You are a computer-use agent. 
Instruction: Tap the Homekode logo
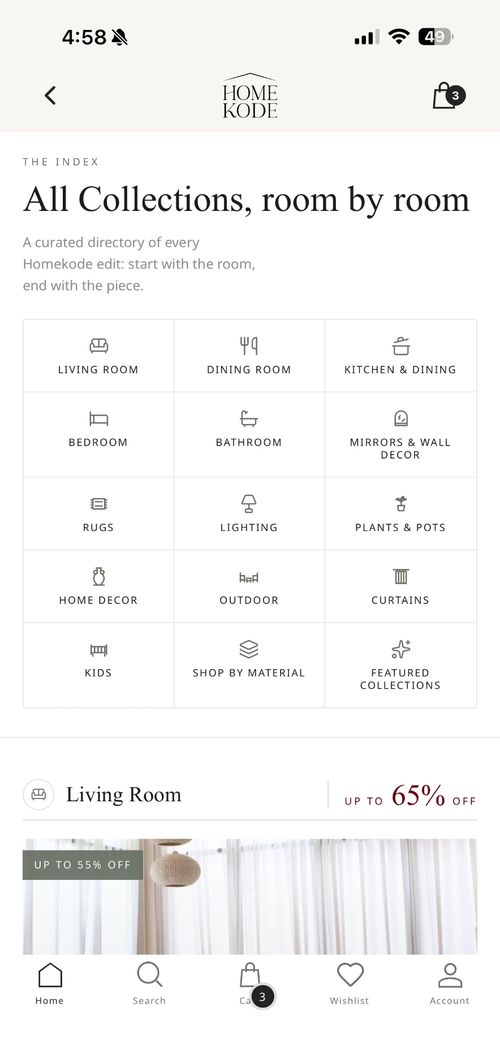click(x=250, y=96)
